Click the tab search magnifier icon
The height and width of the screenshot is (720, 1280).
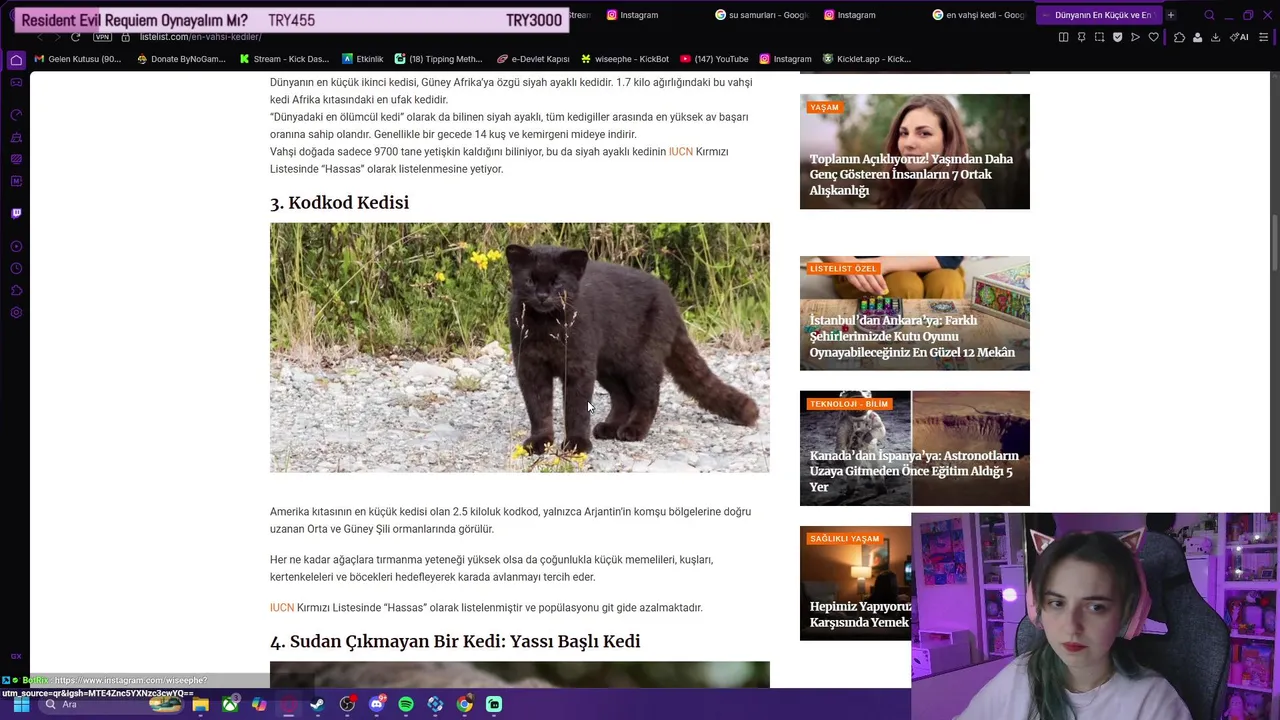click(x=1209, y=15)
